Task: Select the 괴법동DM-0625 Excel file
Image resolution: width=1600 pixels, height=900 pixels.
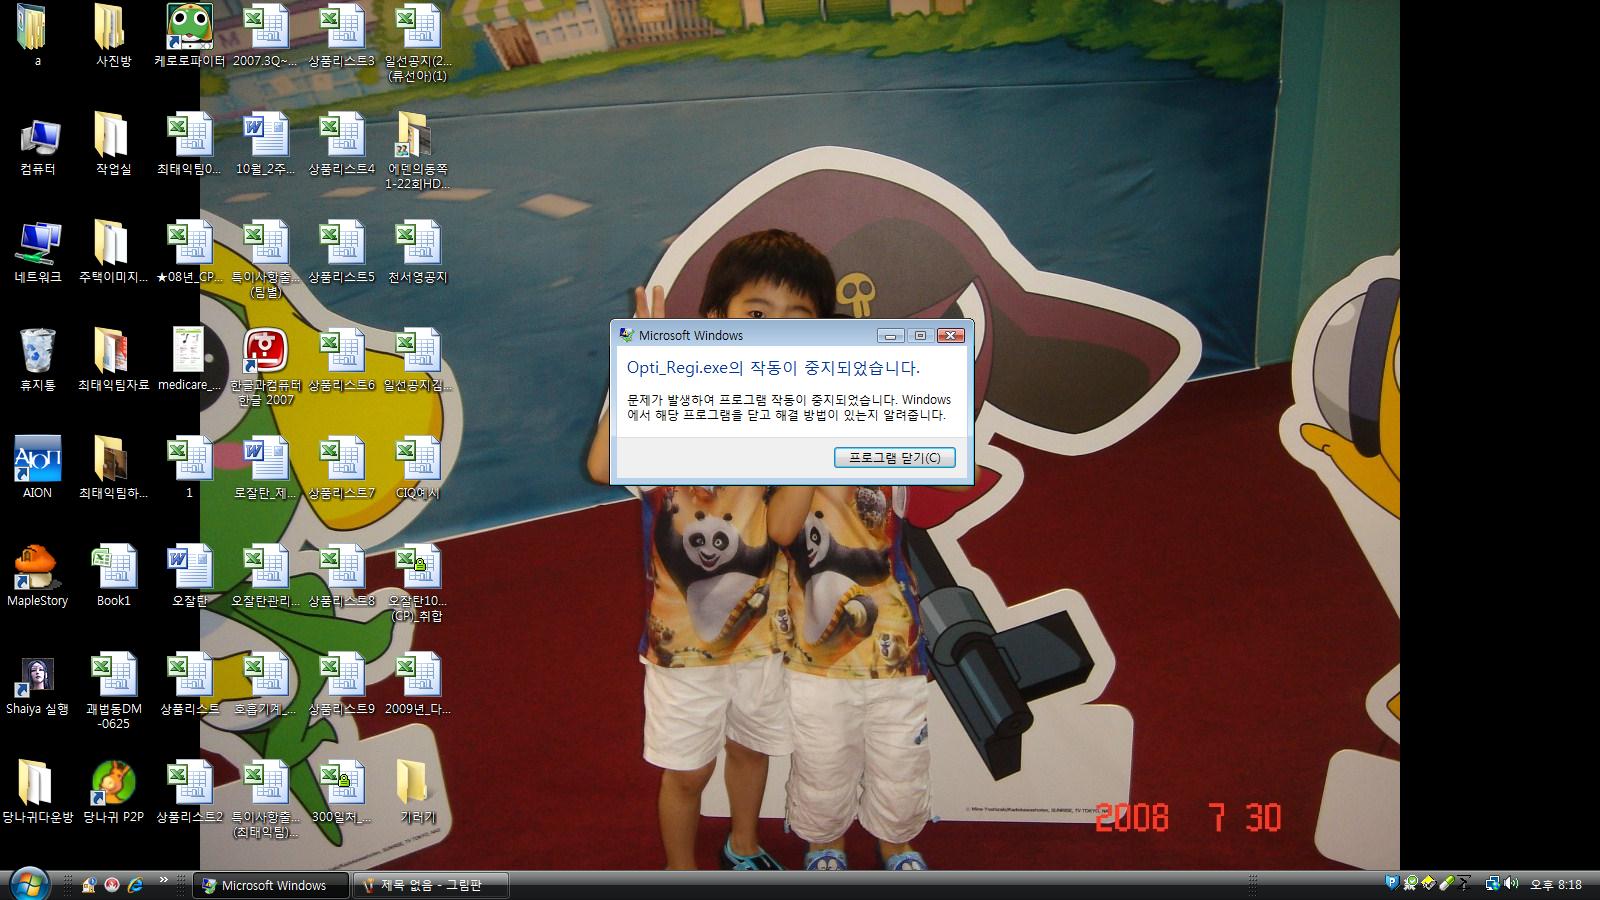Action: pos(113,691)
